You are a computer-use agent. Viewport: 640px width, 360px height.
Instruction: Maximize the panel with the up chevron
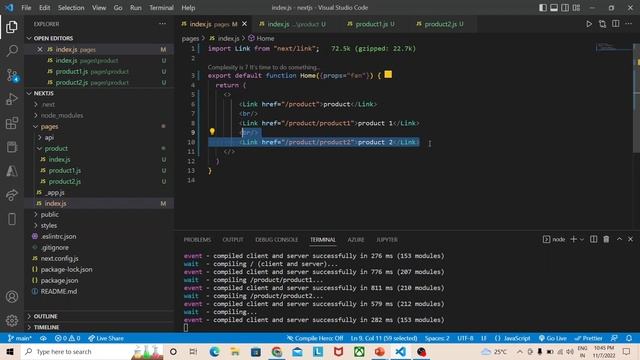pyautogui.click(x=619, y=239)
